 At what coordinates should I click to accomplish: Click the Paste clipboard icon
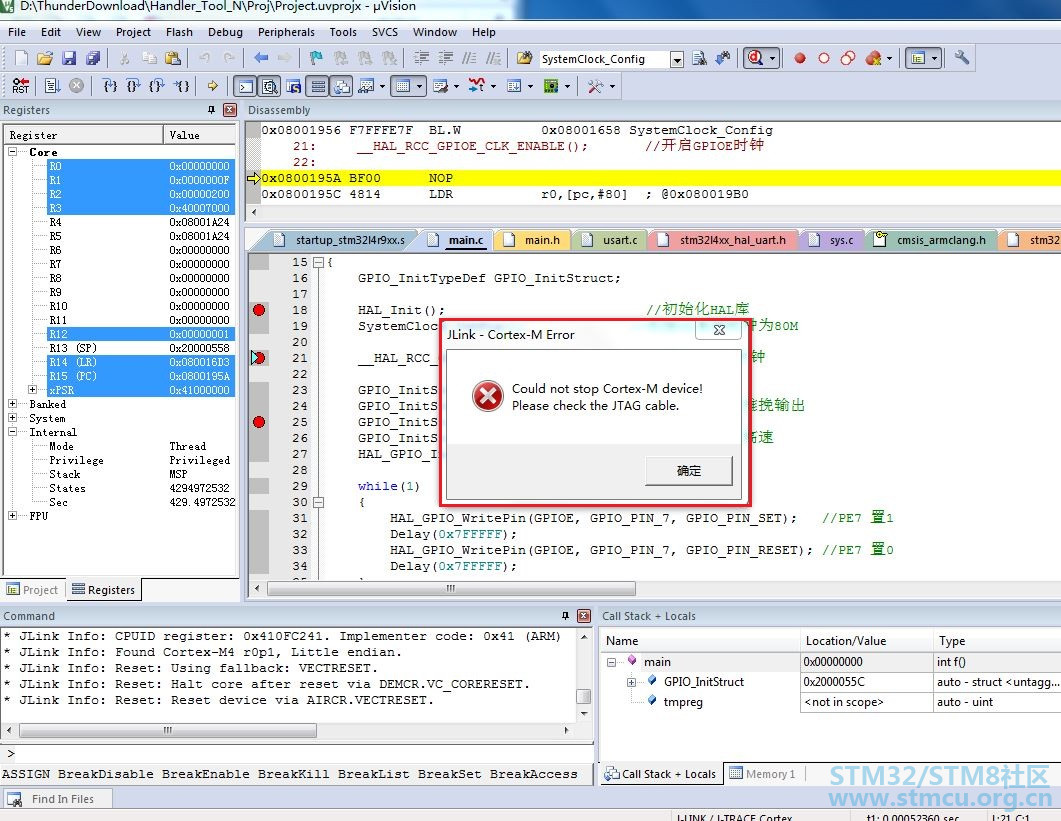(x=173, y=58)
